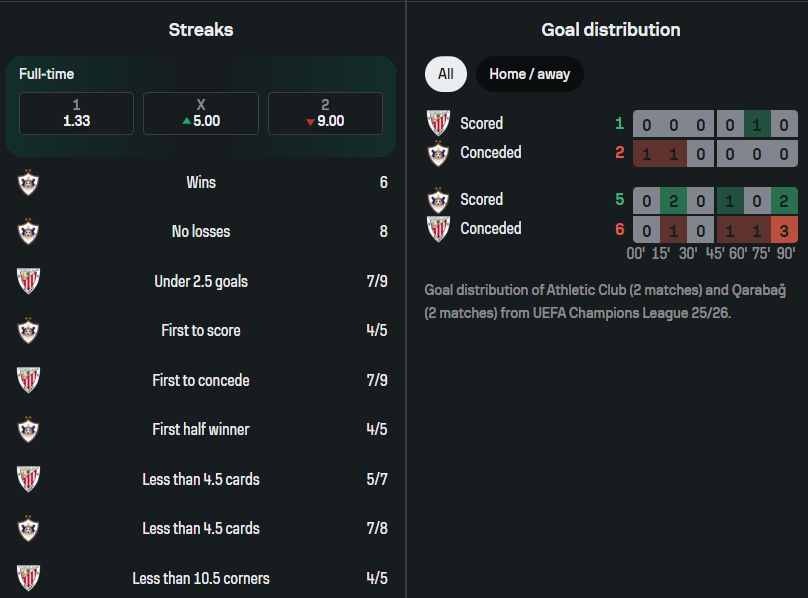Click Athletic Club crest beside Under 2.5 goals

(x=28, y=281)
